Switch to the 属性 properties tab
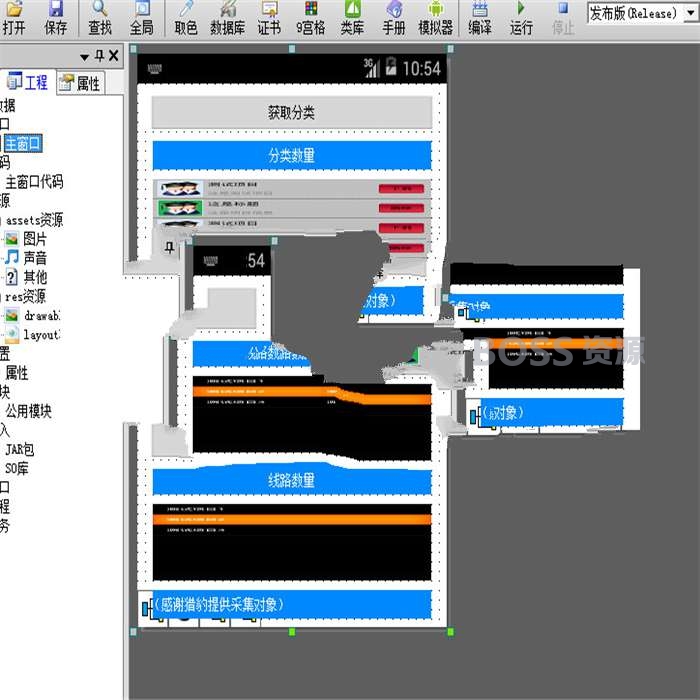This screenshot has width=700, height=700. [x=80, y=83]
